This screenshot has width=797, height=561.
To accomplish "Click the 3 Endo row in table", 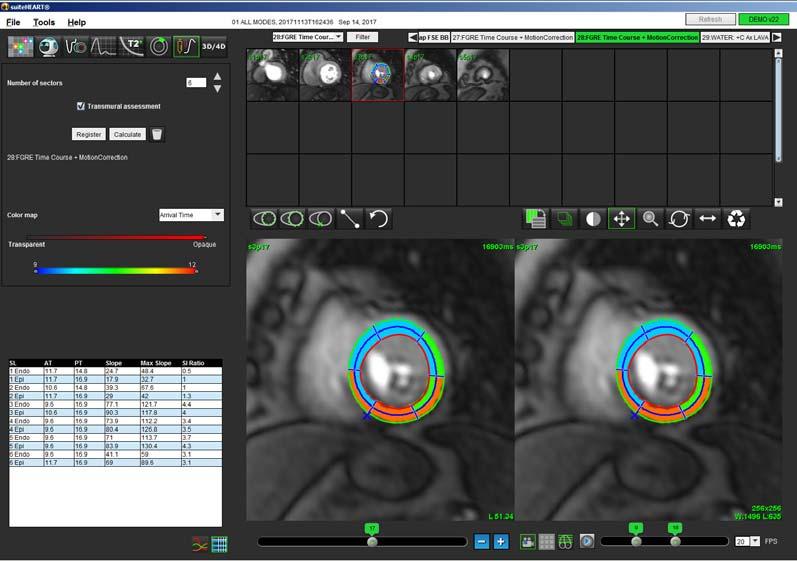I will tap(115, 404).
